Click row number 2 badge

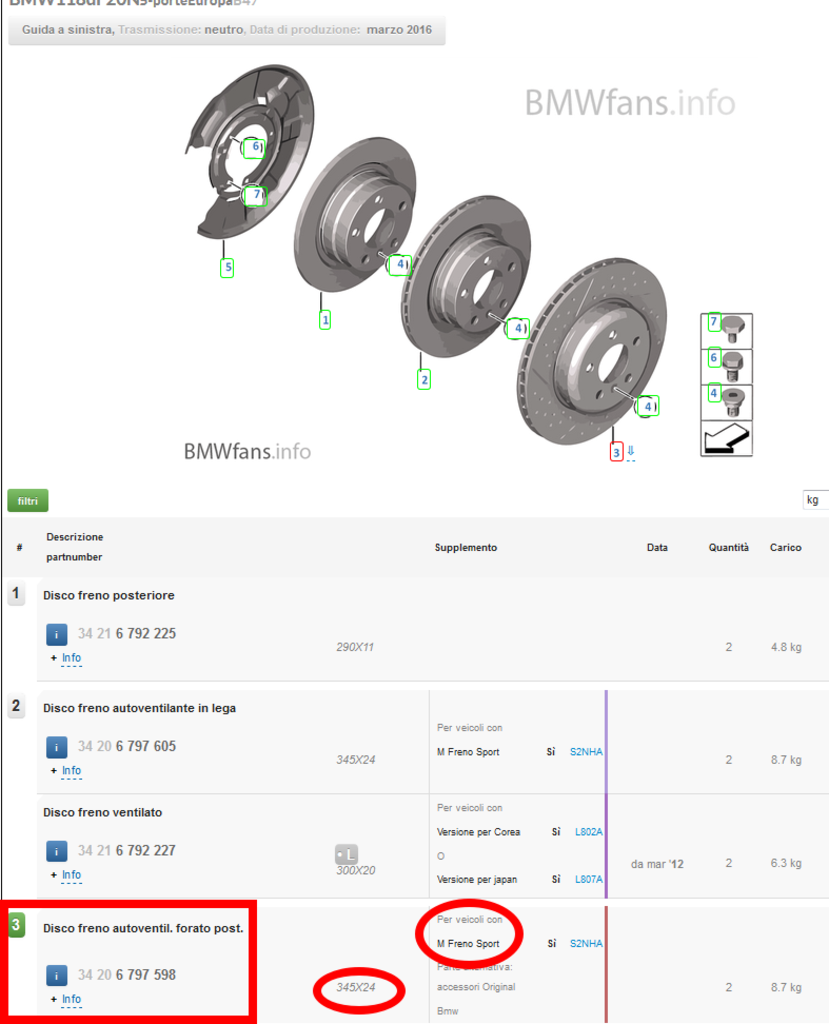[16, 706]
